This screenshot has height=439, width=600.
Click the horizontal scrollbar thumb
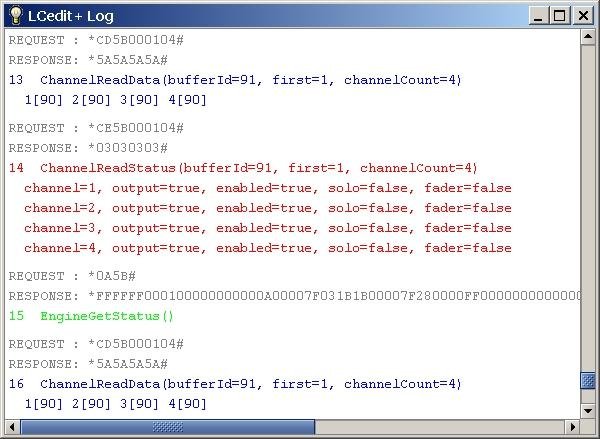(168, 426)
